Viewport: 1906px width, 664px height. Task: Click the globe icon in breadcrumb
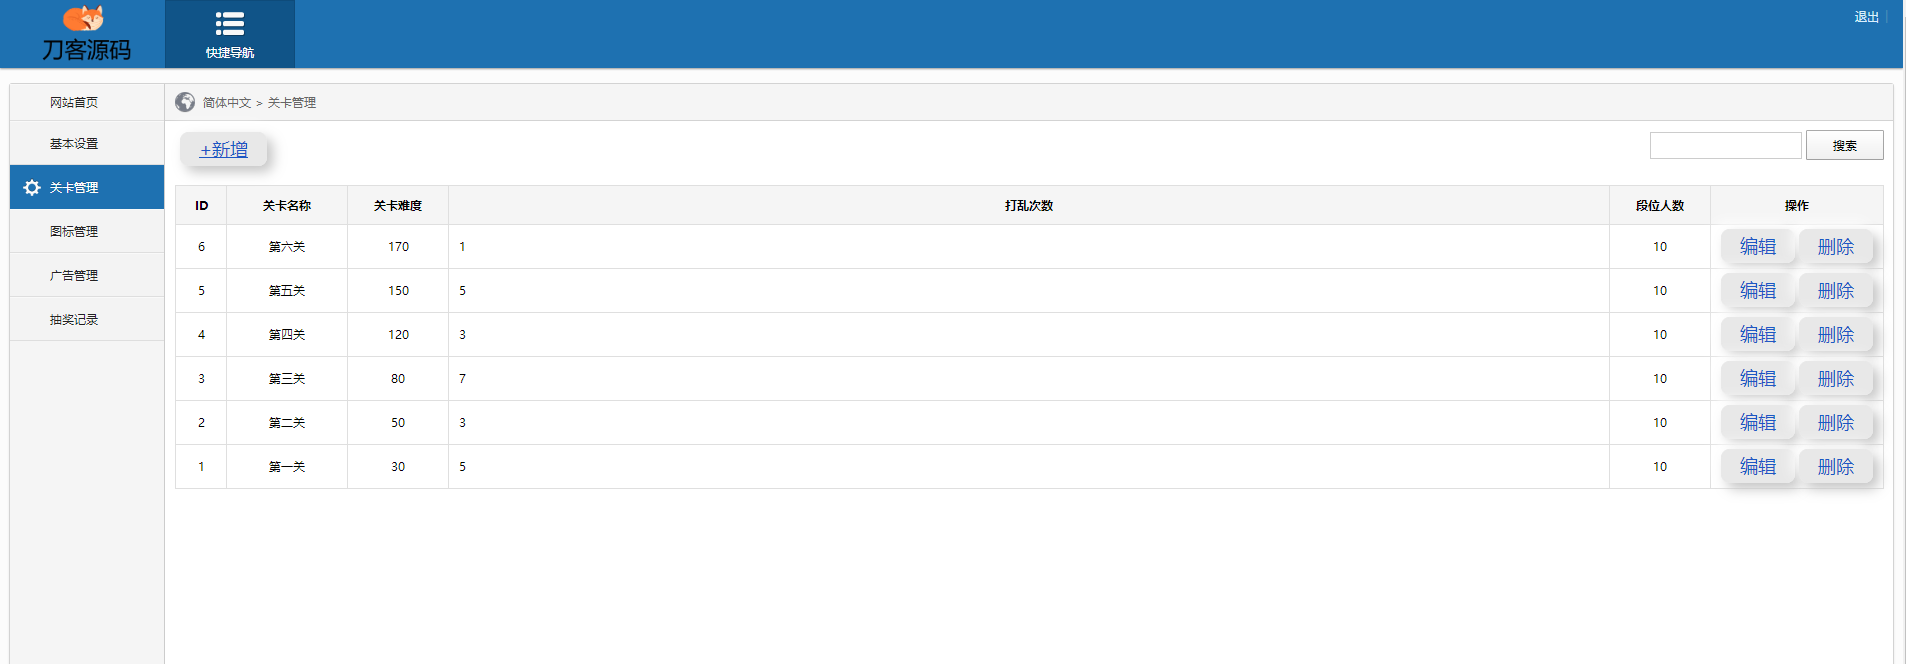[x=185, y=102]
